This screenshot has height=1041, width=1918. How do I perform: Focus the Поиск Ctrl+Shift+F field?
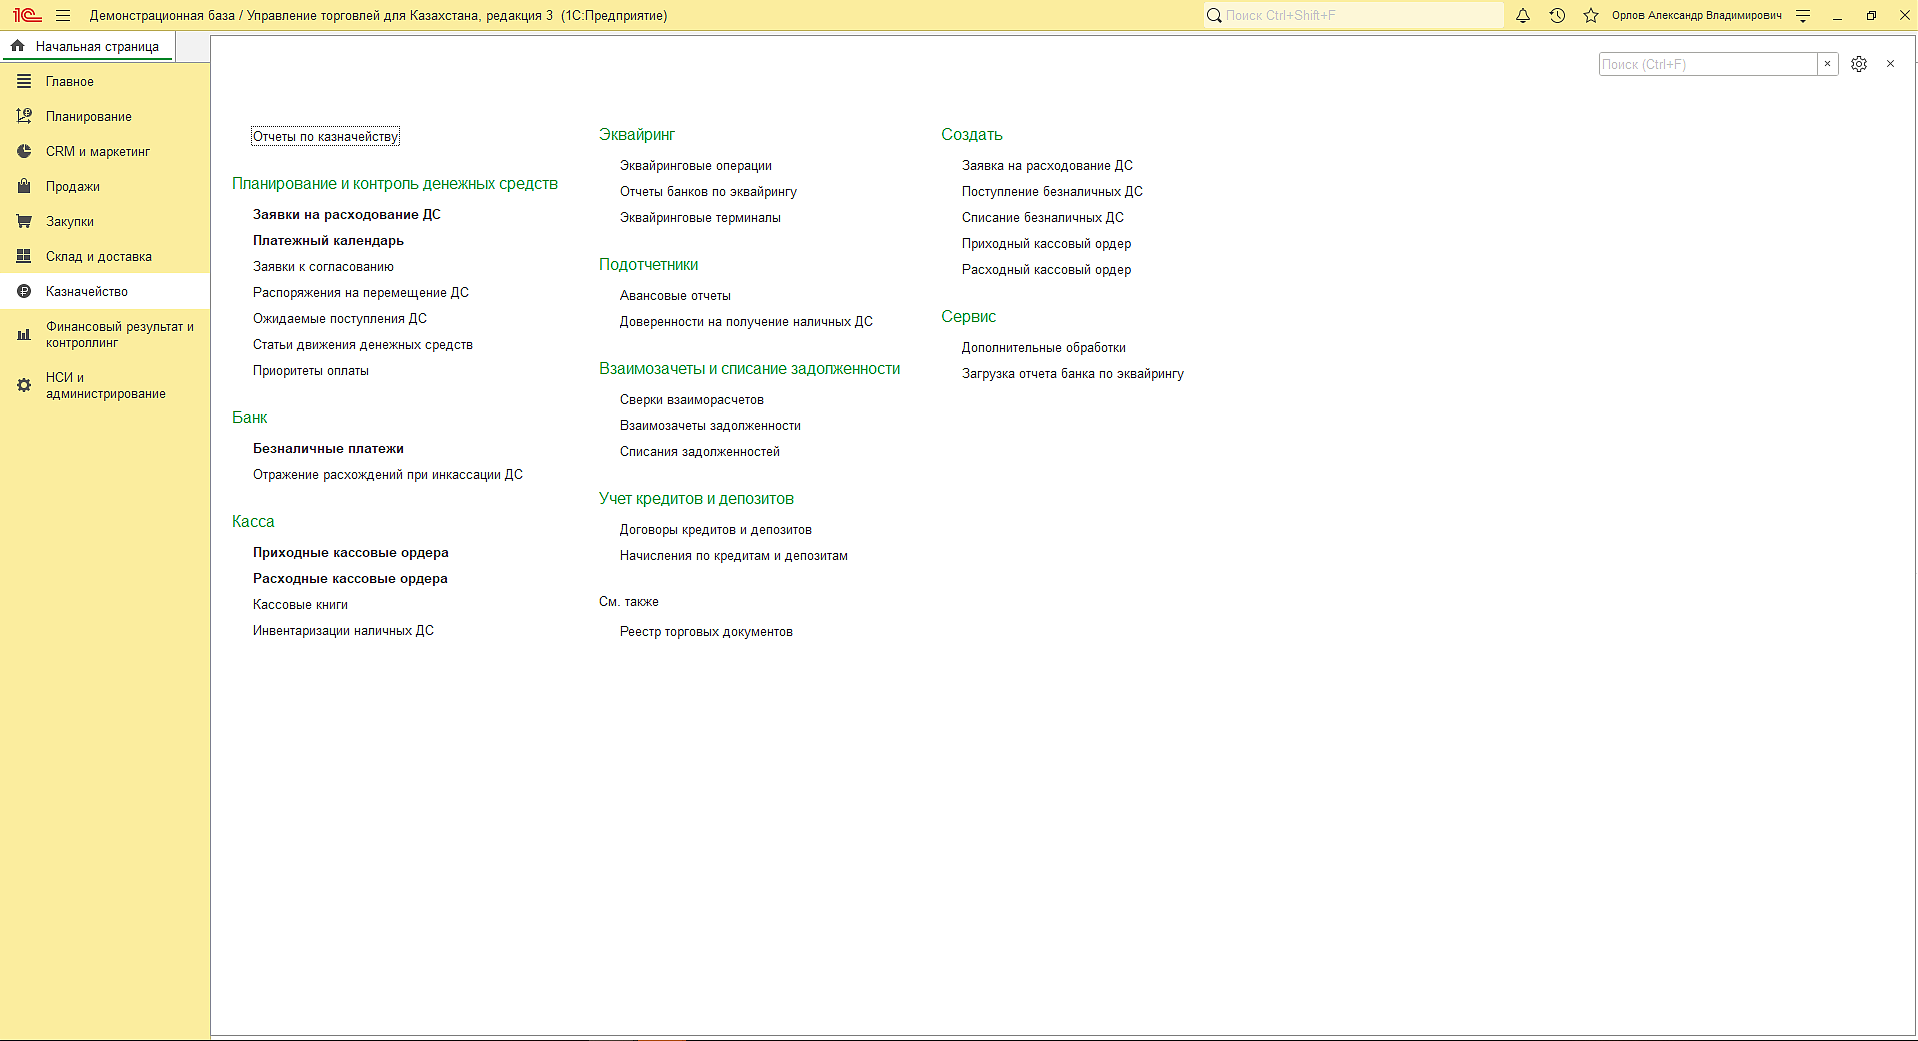[1362, 15]
